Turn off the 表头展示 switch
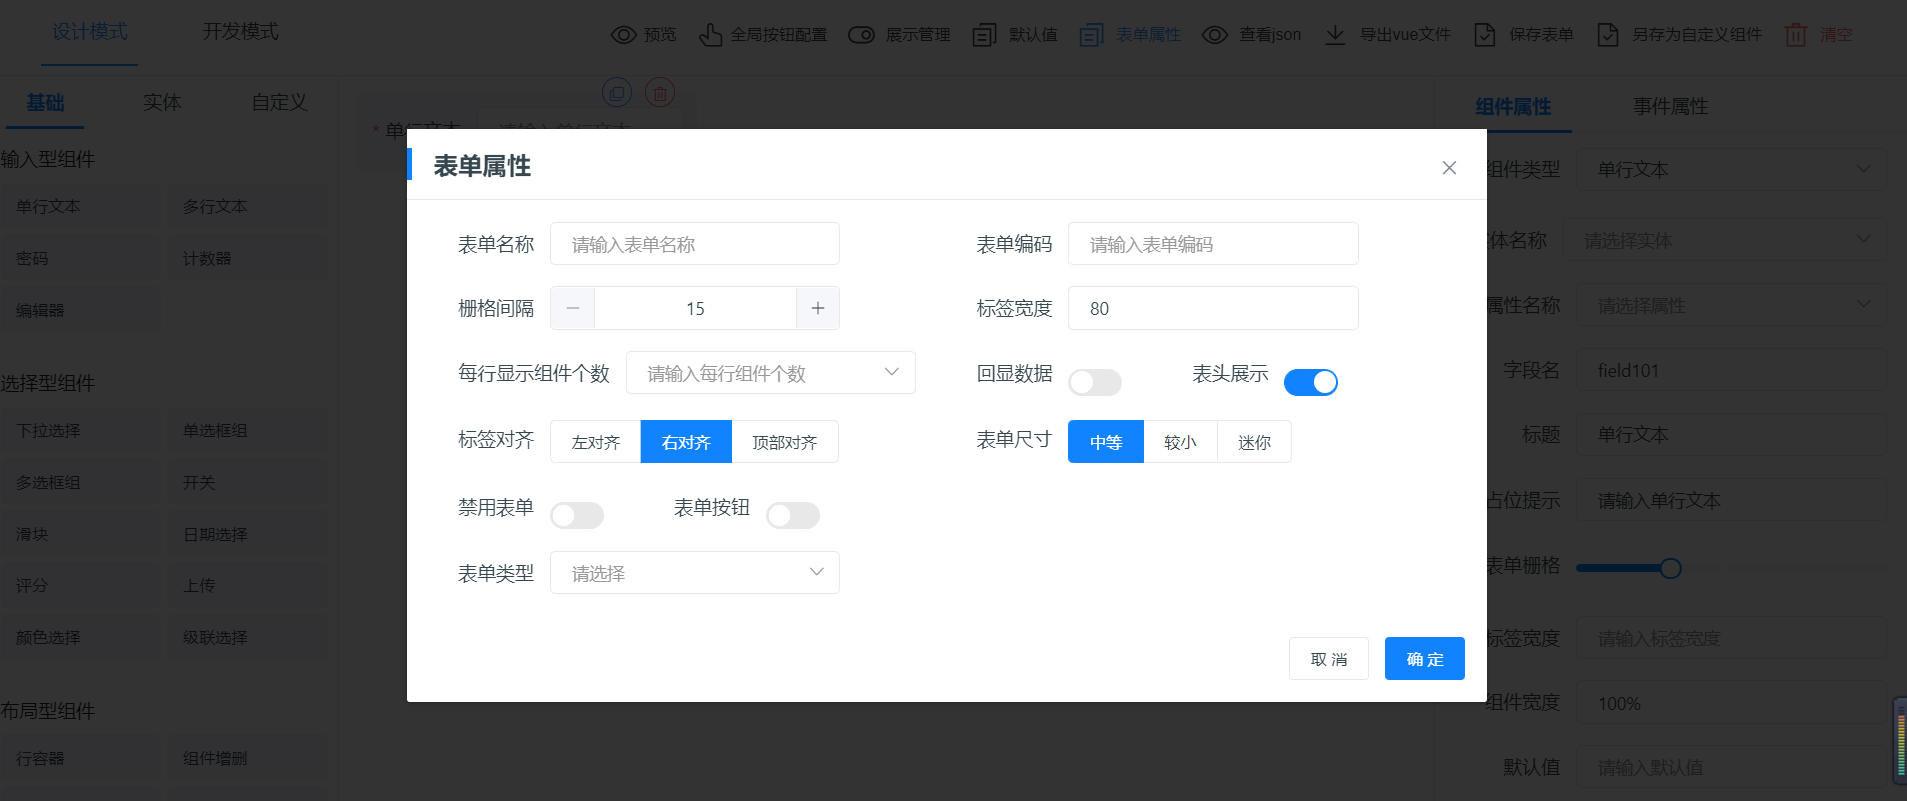The height and width of the screenshot is (801, 1907). tap(1311, 382)
